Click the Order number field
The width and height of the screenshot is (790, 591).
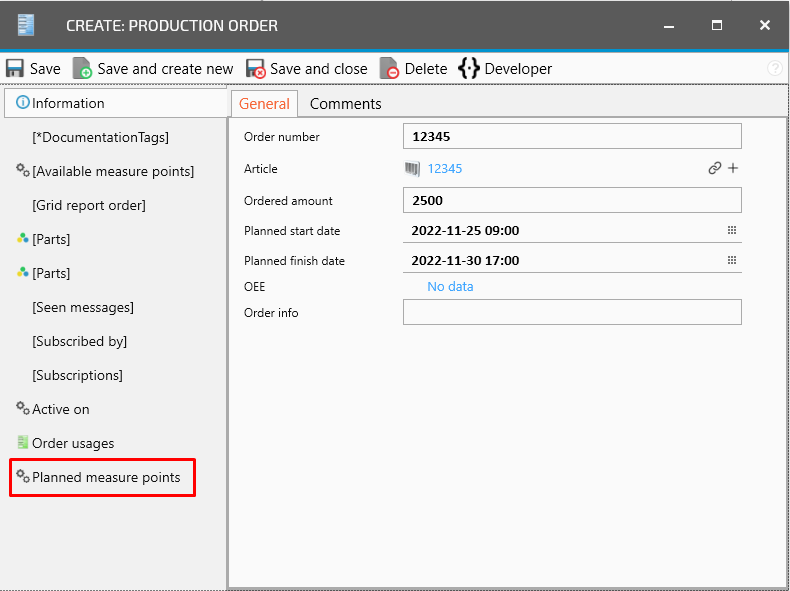[572, 137]
